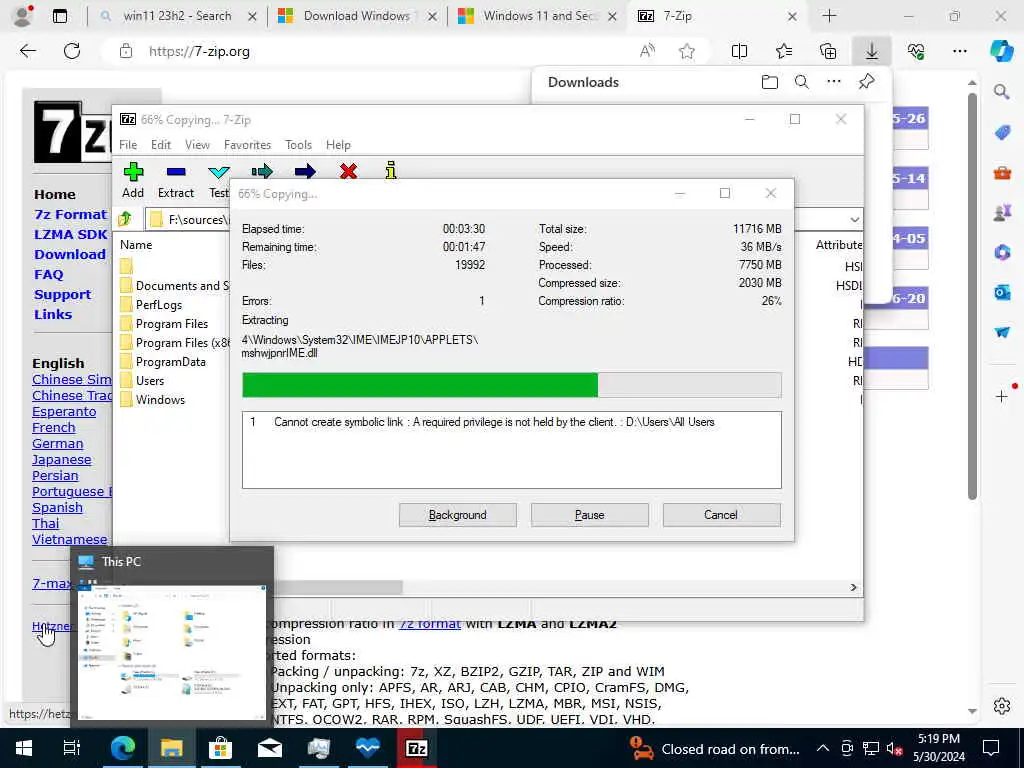
Task: Switch to Windows 11 and Sec tab
Action: (x=537, y=16)
